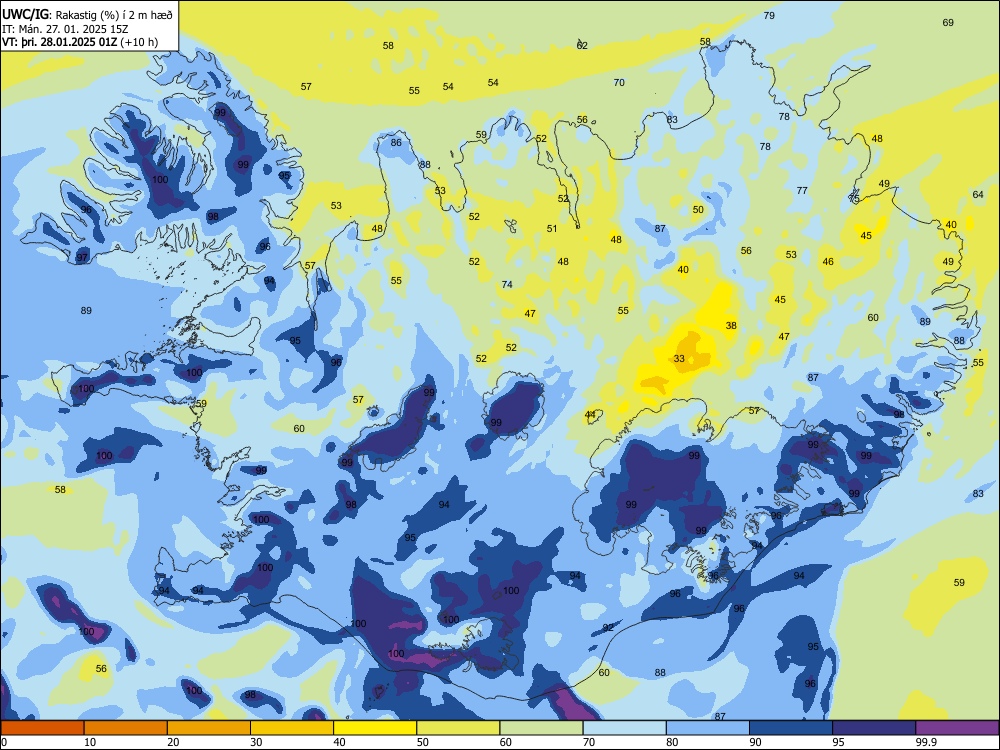Screen dimensions: 1000x750
Task: Click the humidity value '44' on the map
Action: click(x=590, y=415)
